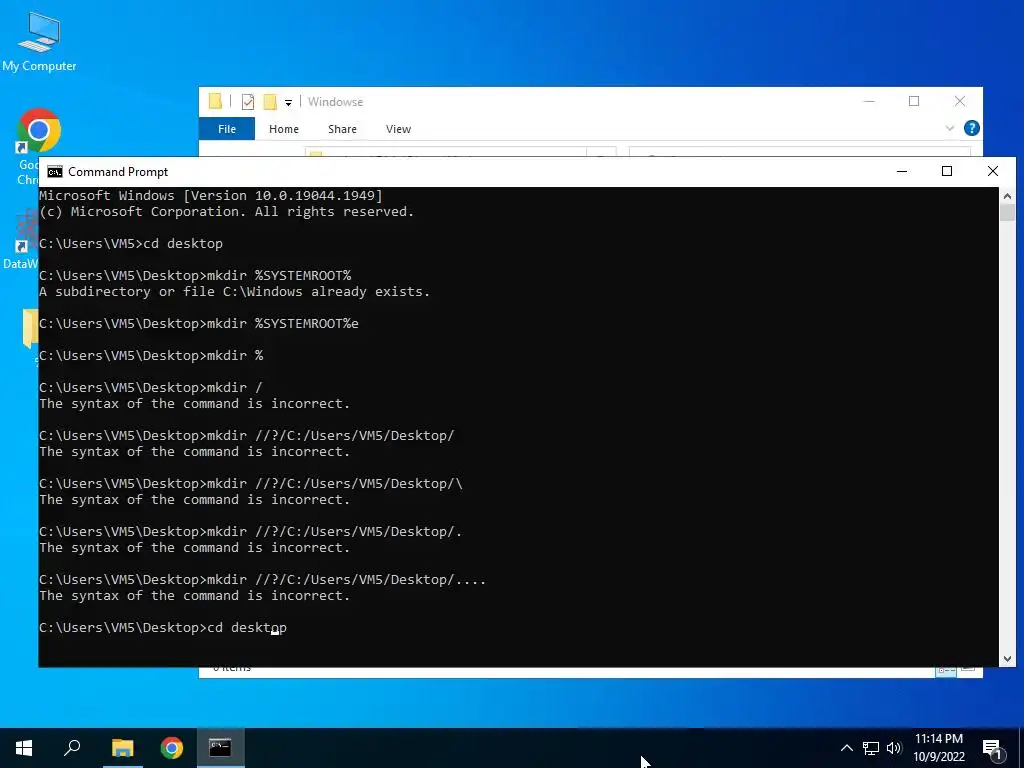Switch to Home ribbon tab
This screenshot has width=1024, height=768.
(x=283, y=129)
